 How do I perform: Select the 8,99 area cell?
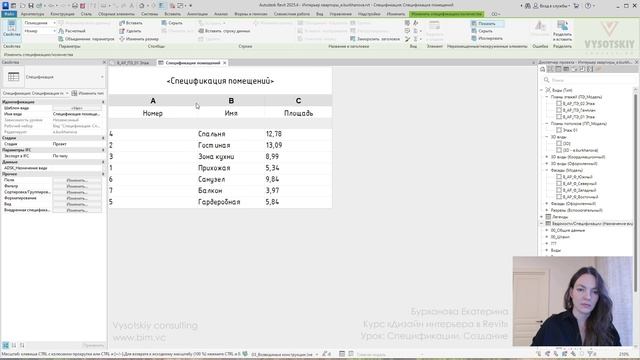click(x=298, y=156)
